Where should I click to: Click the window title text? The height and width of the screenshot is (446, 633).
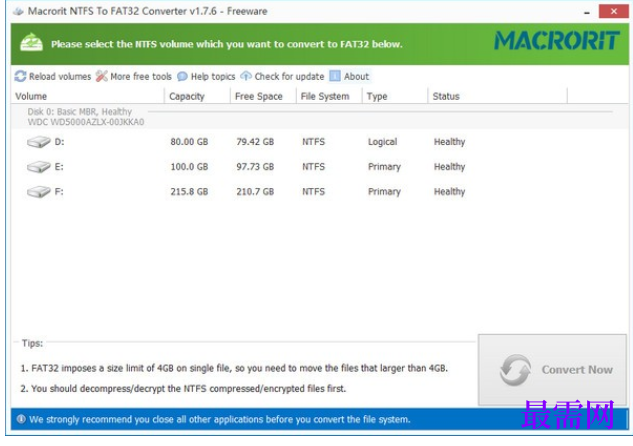pos(147,11)
